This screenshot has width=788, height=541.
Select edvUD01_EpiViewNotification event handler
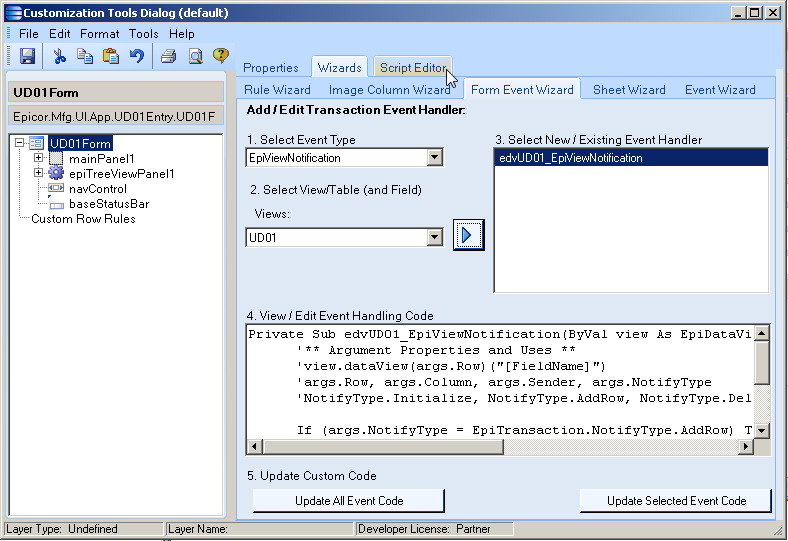(x=631, y=158)
